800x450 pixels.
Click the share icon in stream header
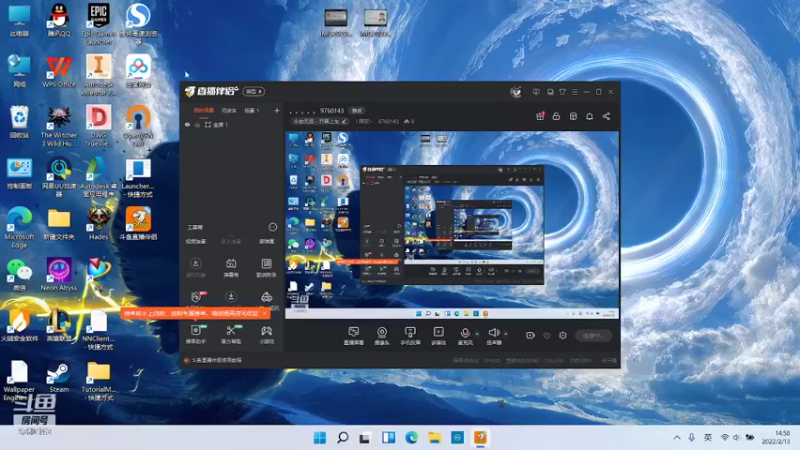(606, 116)
